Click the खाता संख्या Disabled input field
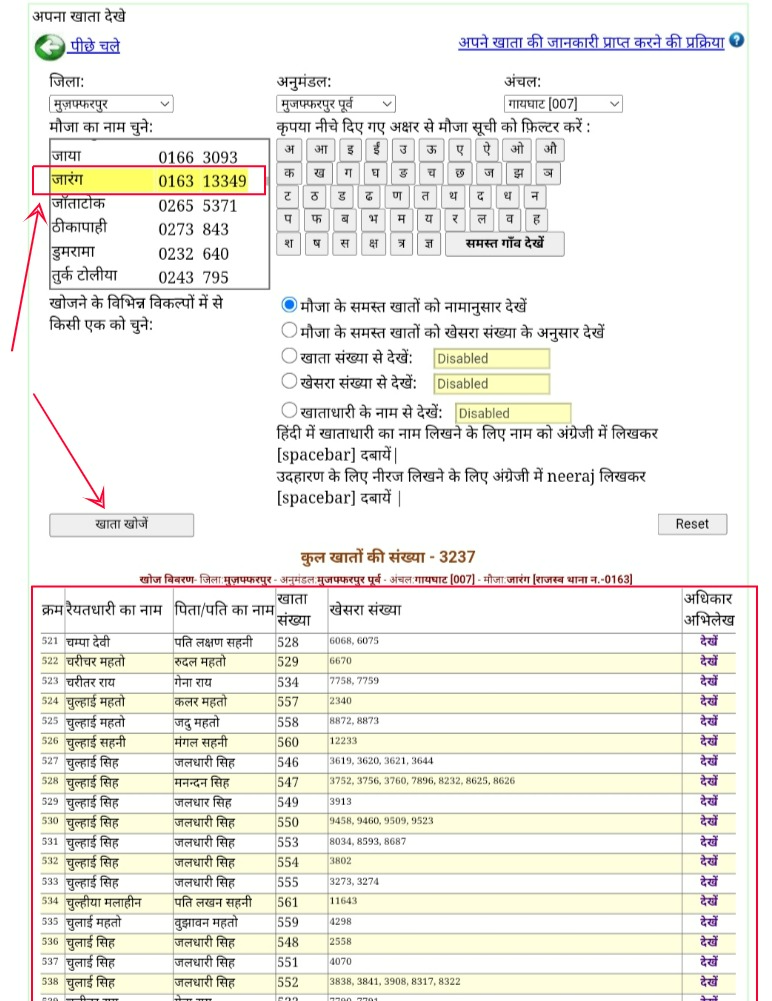The image size is (772, 1001). (x=491, y=358)
